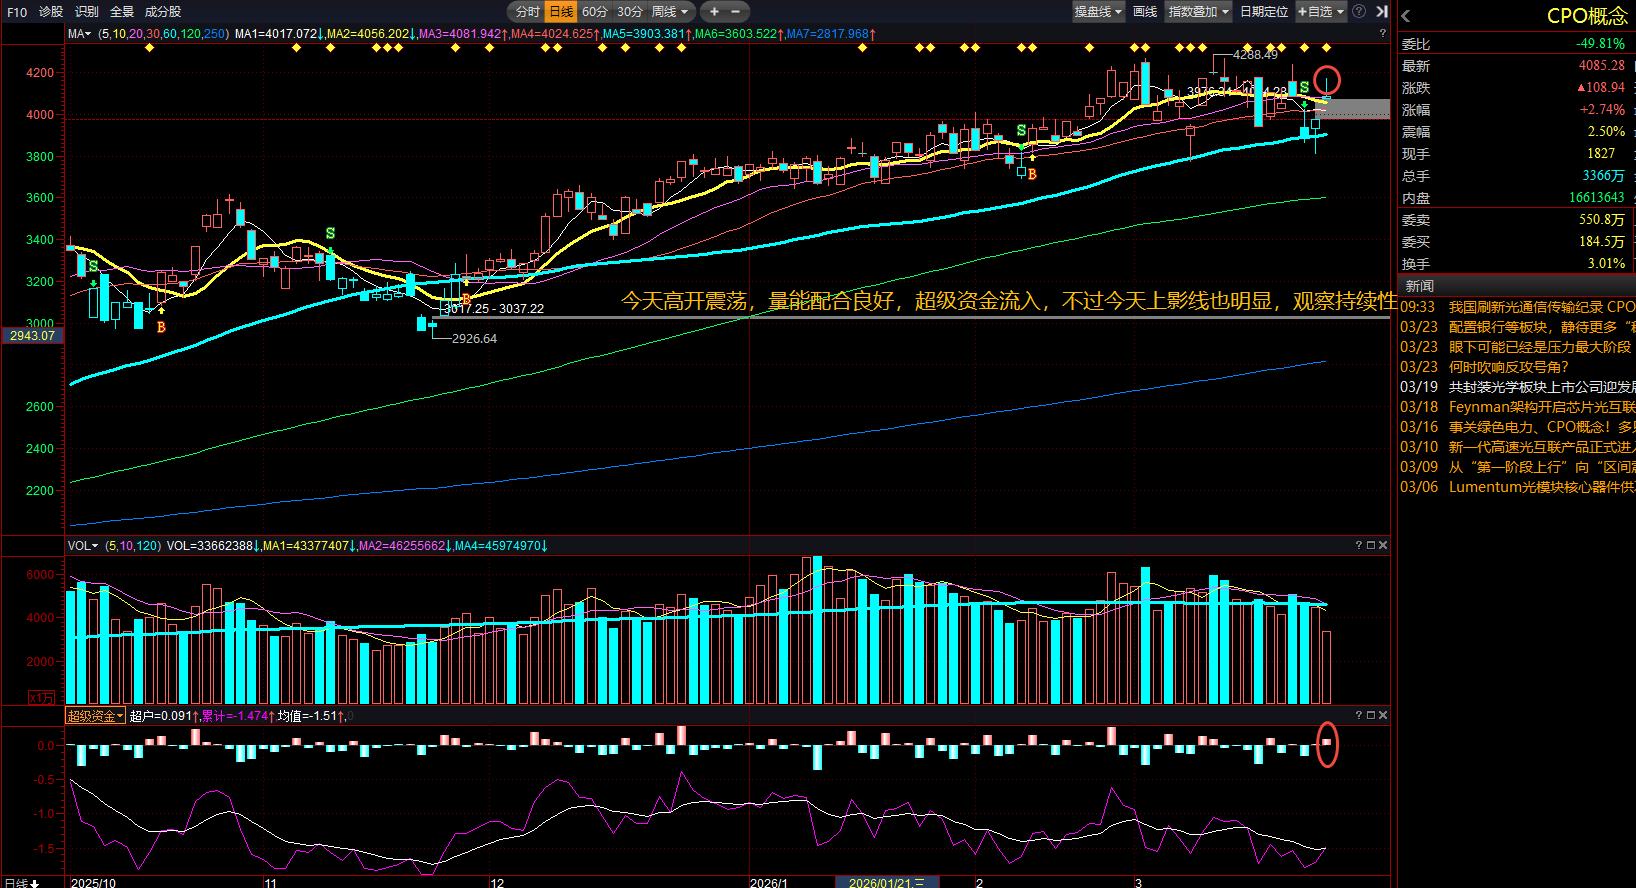Click the help question mark in top toolbar
Image resolution: width=1636 pixels, height=888 pixels.
click(1359, 12)
